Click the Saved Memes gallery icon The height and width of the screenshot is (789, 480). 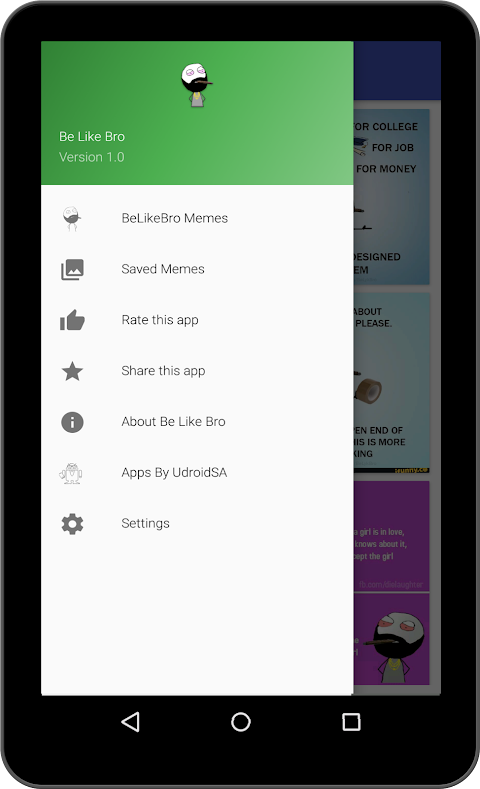pyautogui.click(x=72, y=269)
